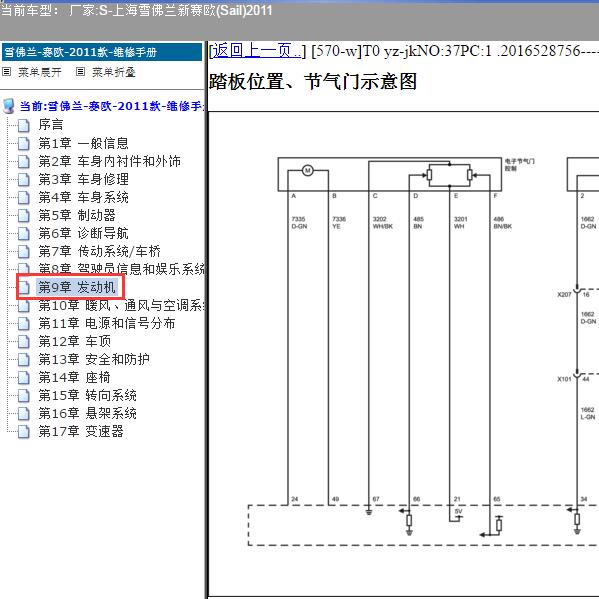Click connector label X207

564,295
